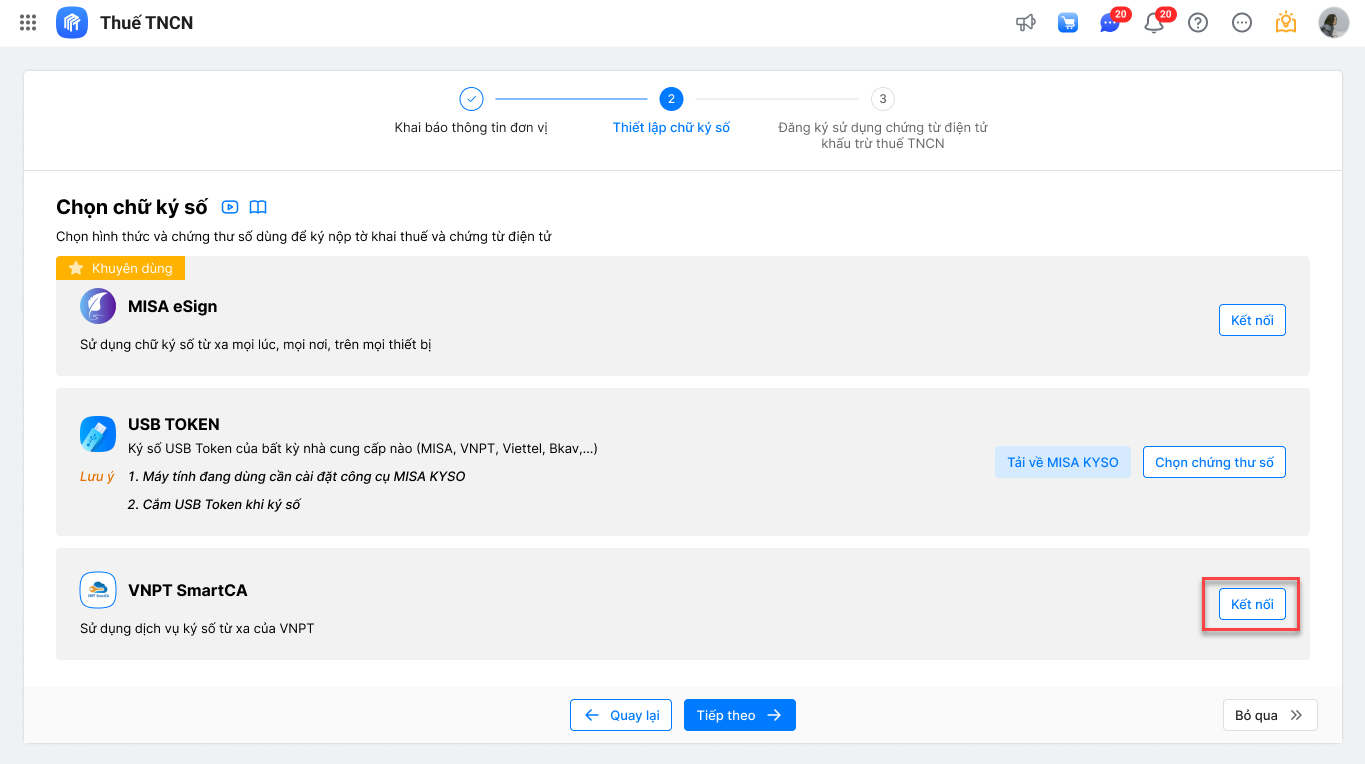This screenshot has height=764, width=1365.
Task: Click Chọn chứng thư số button
Action: (x=1214, y=462)
